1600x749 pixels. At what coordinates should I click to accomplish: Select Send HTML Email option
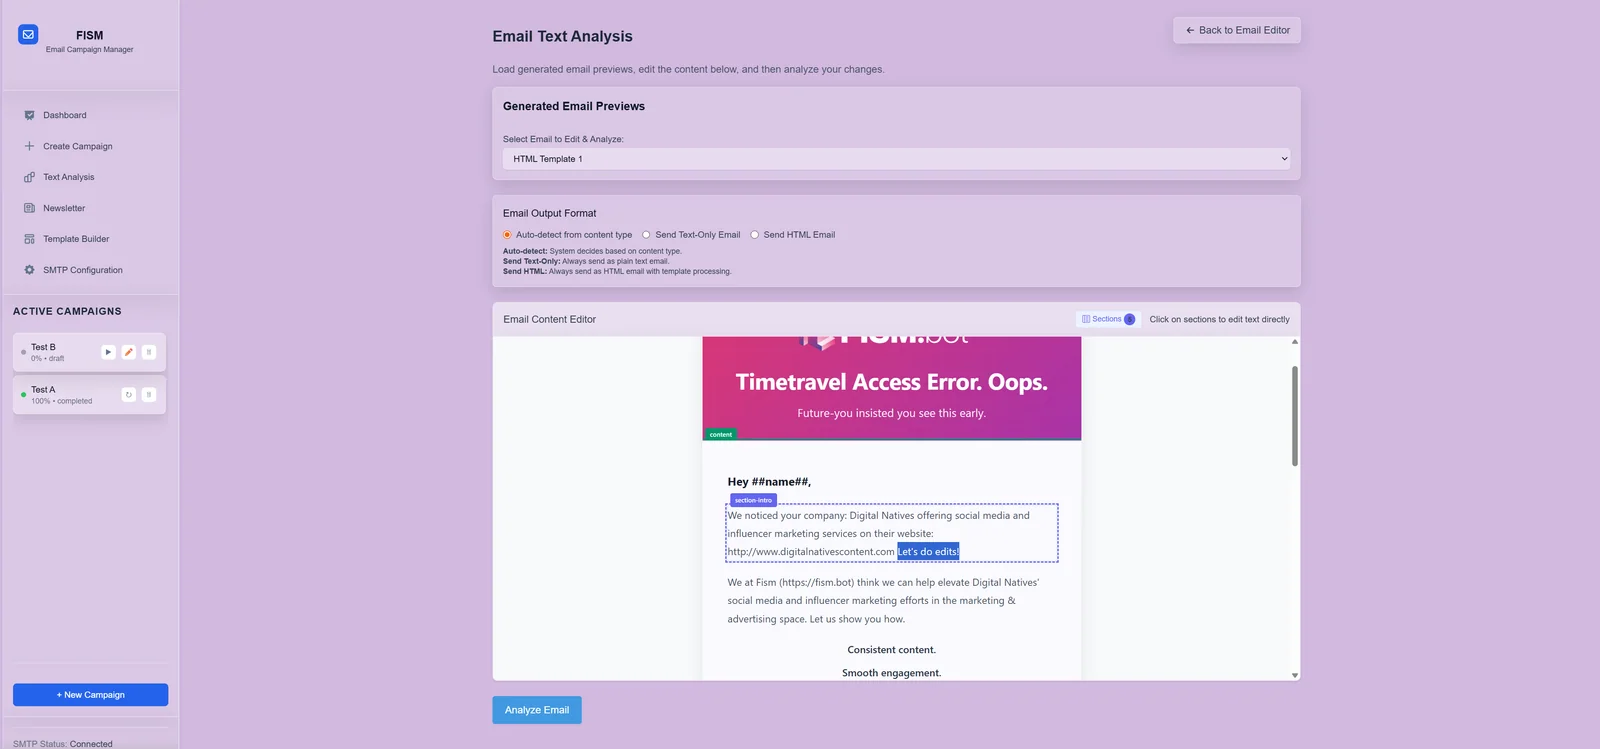click(755, 235)
